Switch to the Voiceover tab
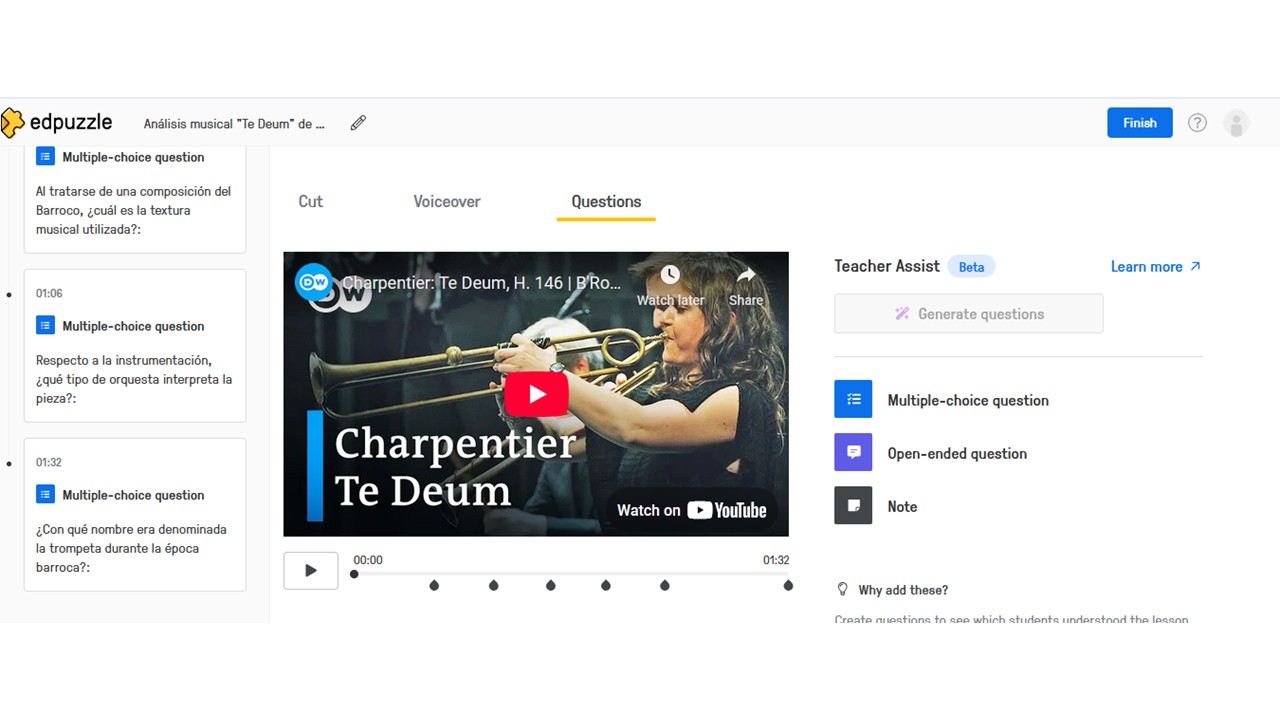The image size is (1280, 720). tap(447, 201)
